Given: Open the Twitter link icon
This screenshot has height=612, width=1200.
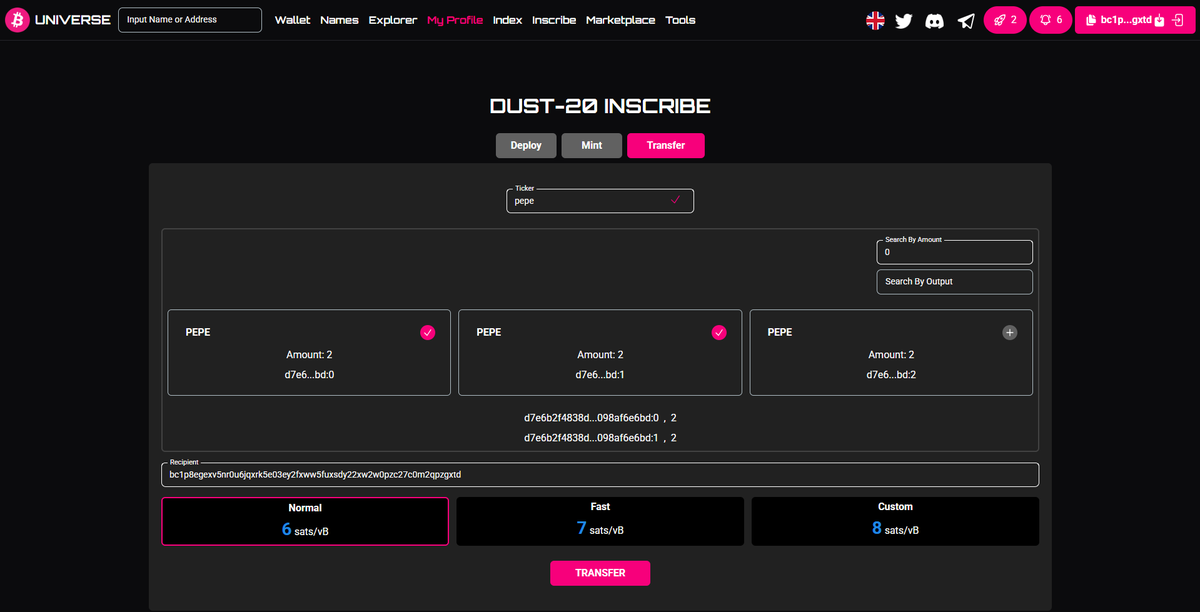Looking at the screenshot, I should pyautogui.click(x=904, y=20).
